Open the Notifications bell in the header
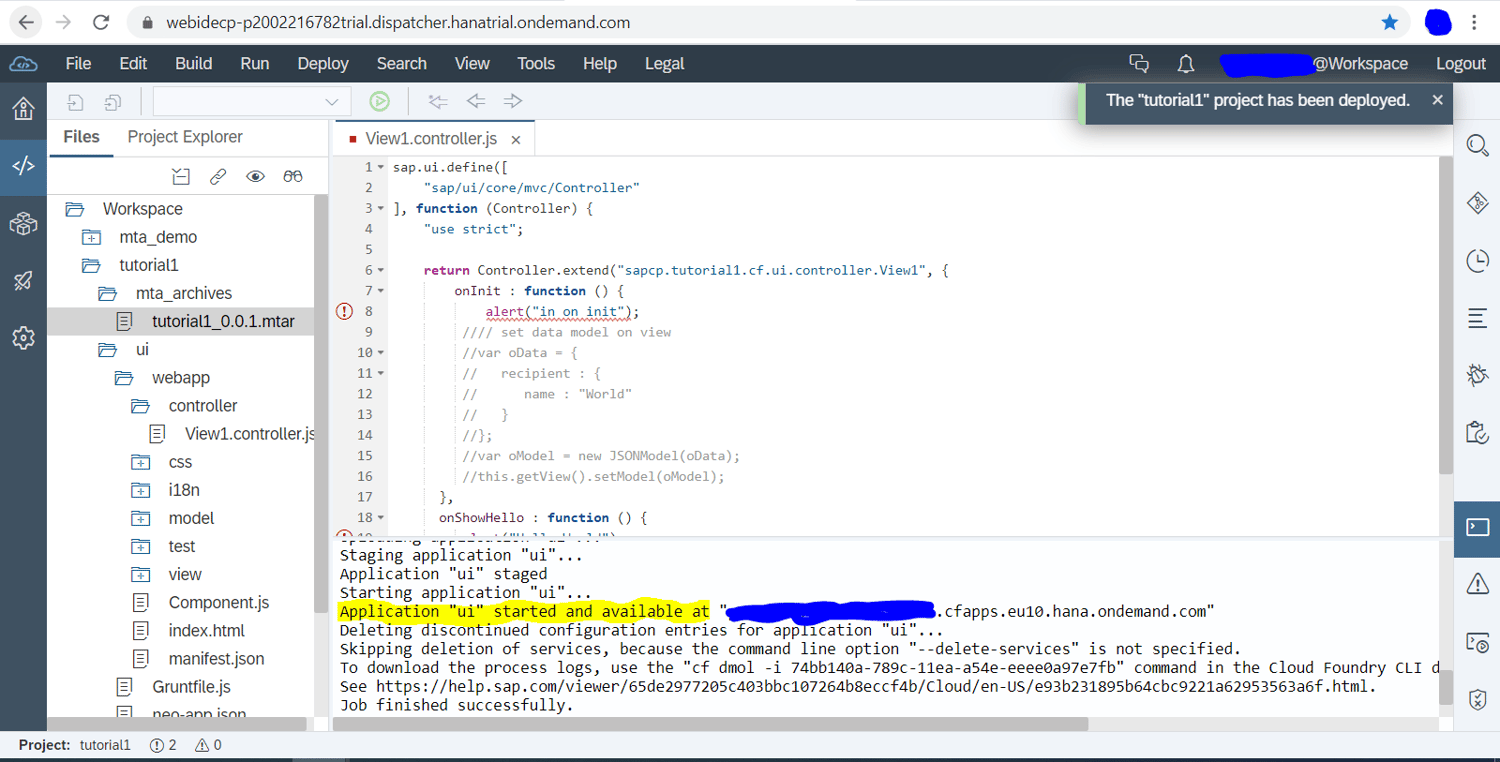The width and height of the screenshot is (1500, 762). (1185, 63)
